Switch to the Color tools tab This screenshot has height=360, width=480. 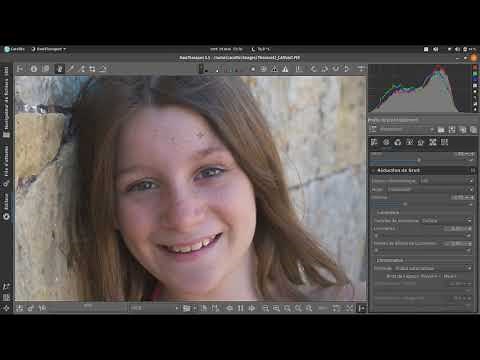click(398, 142)
